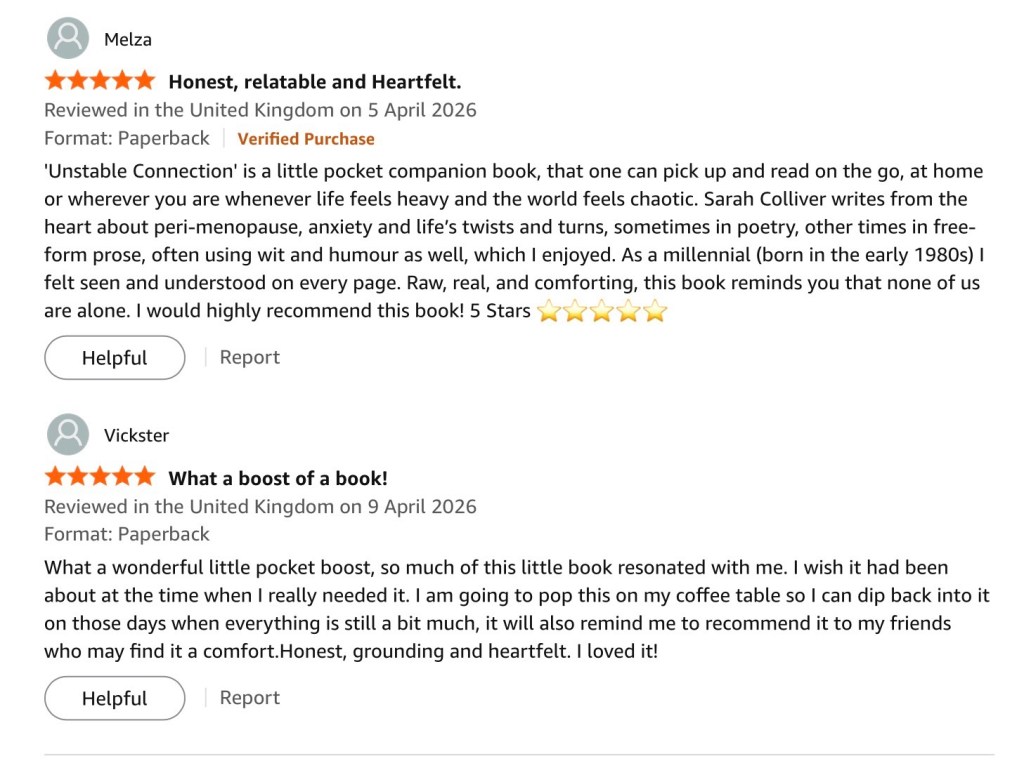Click the Verified Purchase label
Viewport: 1024px width, 768px height.
306,139
